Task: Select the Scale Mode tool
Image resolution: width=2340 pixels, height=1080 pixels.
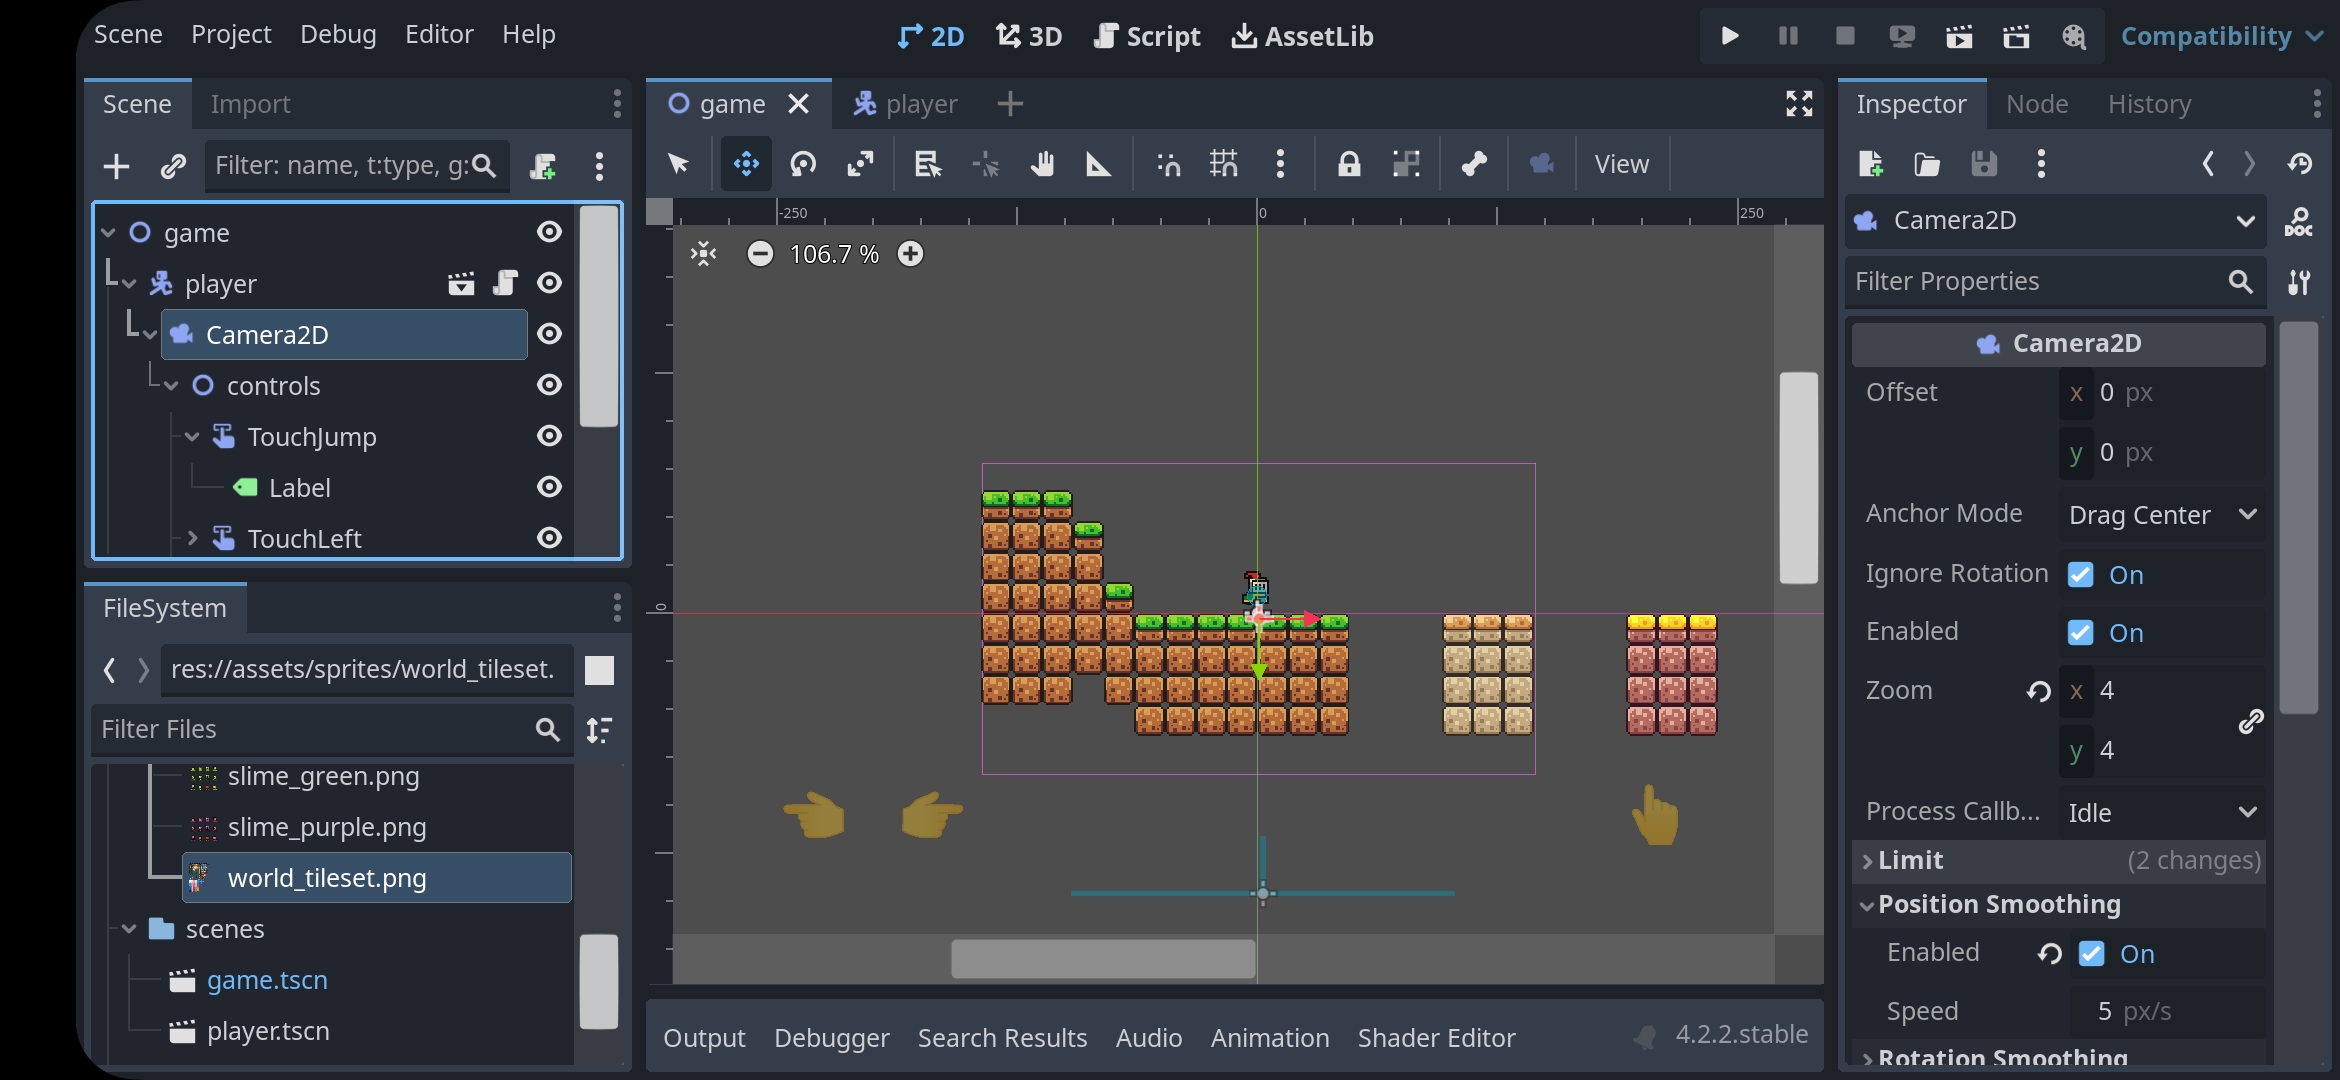Action: pyautogui.click(x=860, y=164)
